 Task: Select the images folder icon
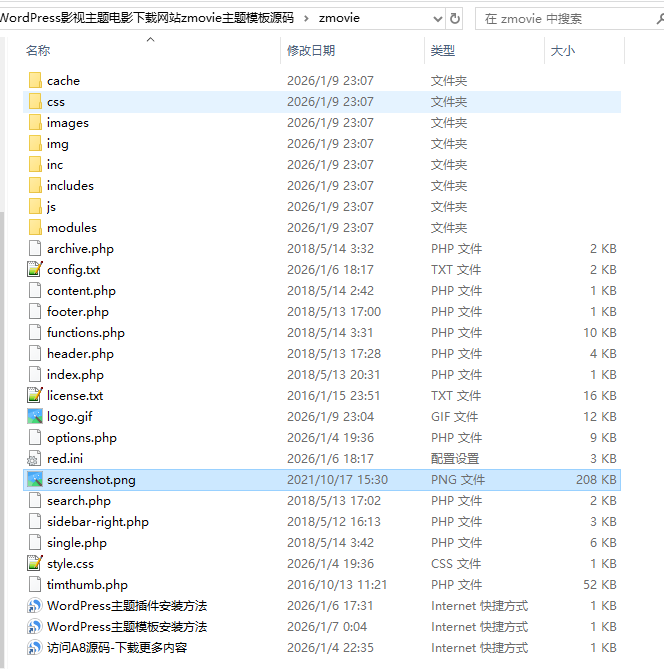[35, 122]
